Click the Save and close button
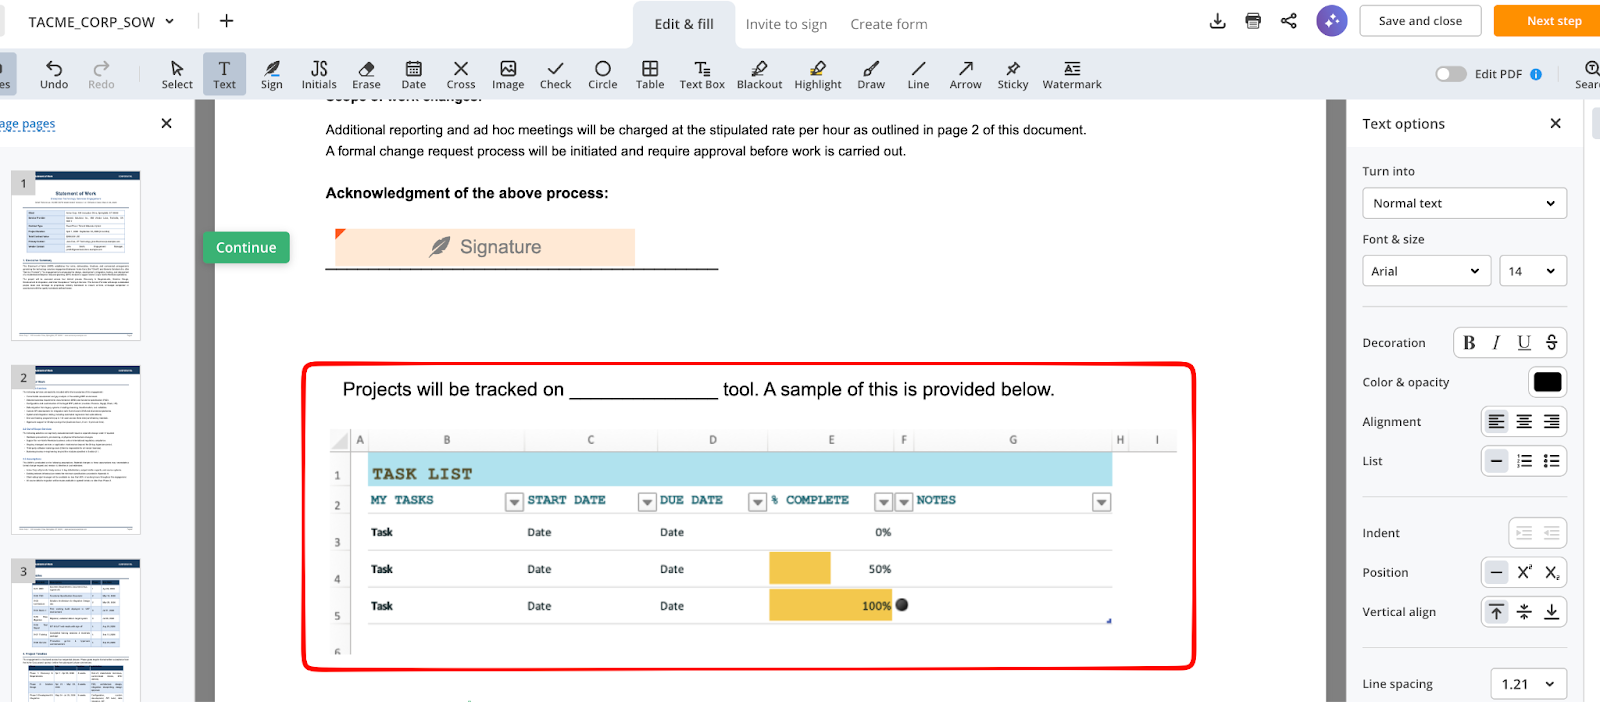Screen dimensions: 1600x702 pos(1419,21)
